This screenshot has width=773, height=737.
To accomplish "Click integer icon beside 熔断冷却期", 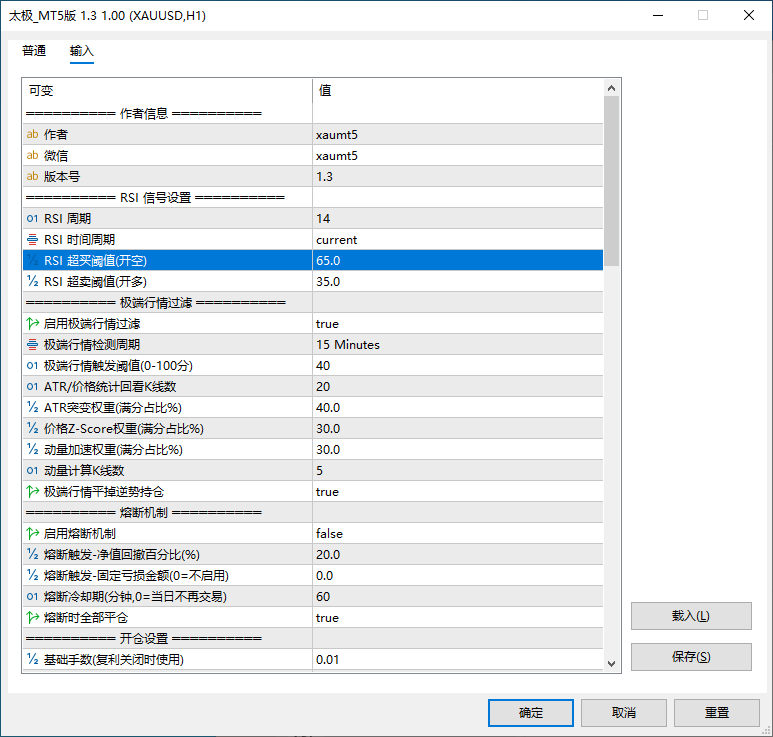I will pos(33,597).
